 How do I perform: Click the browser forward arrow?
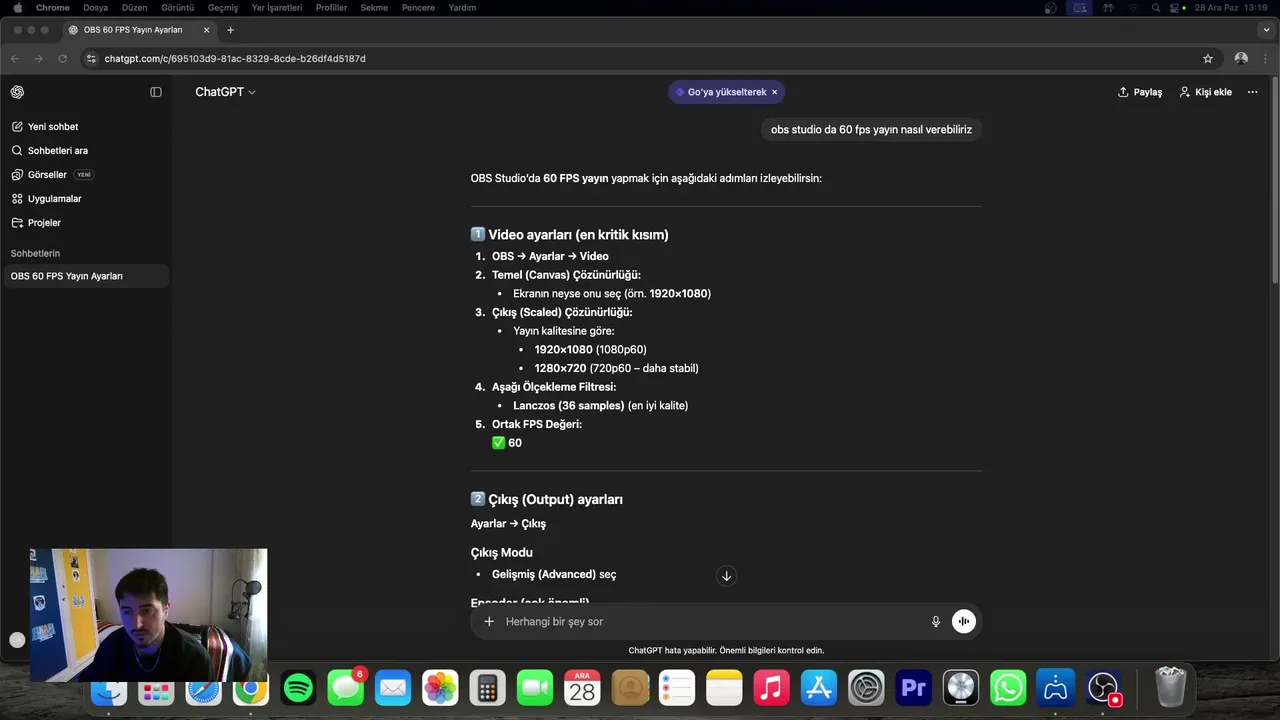click(39, 59)
